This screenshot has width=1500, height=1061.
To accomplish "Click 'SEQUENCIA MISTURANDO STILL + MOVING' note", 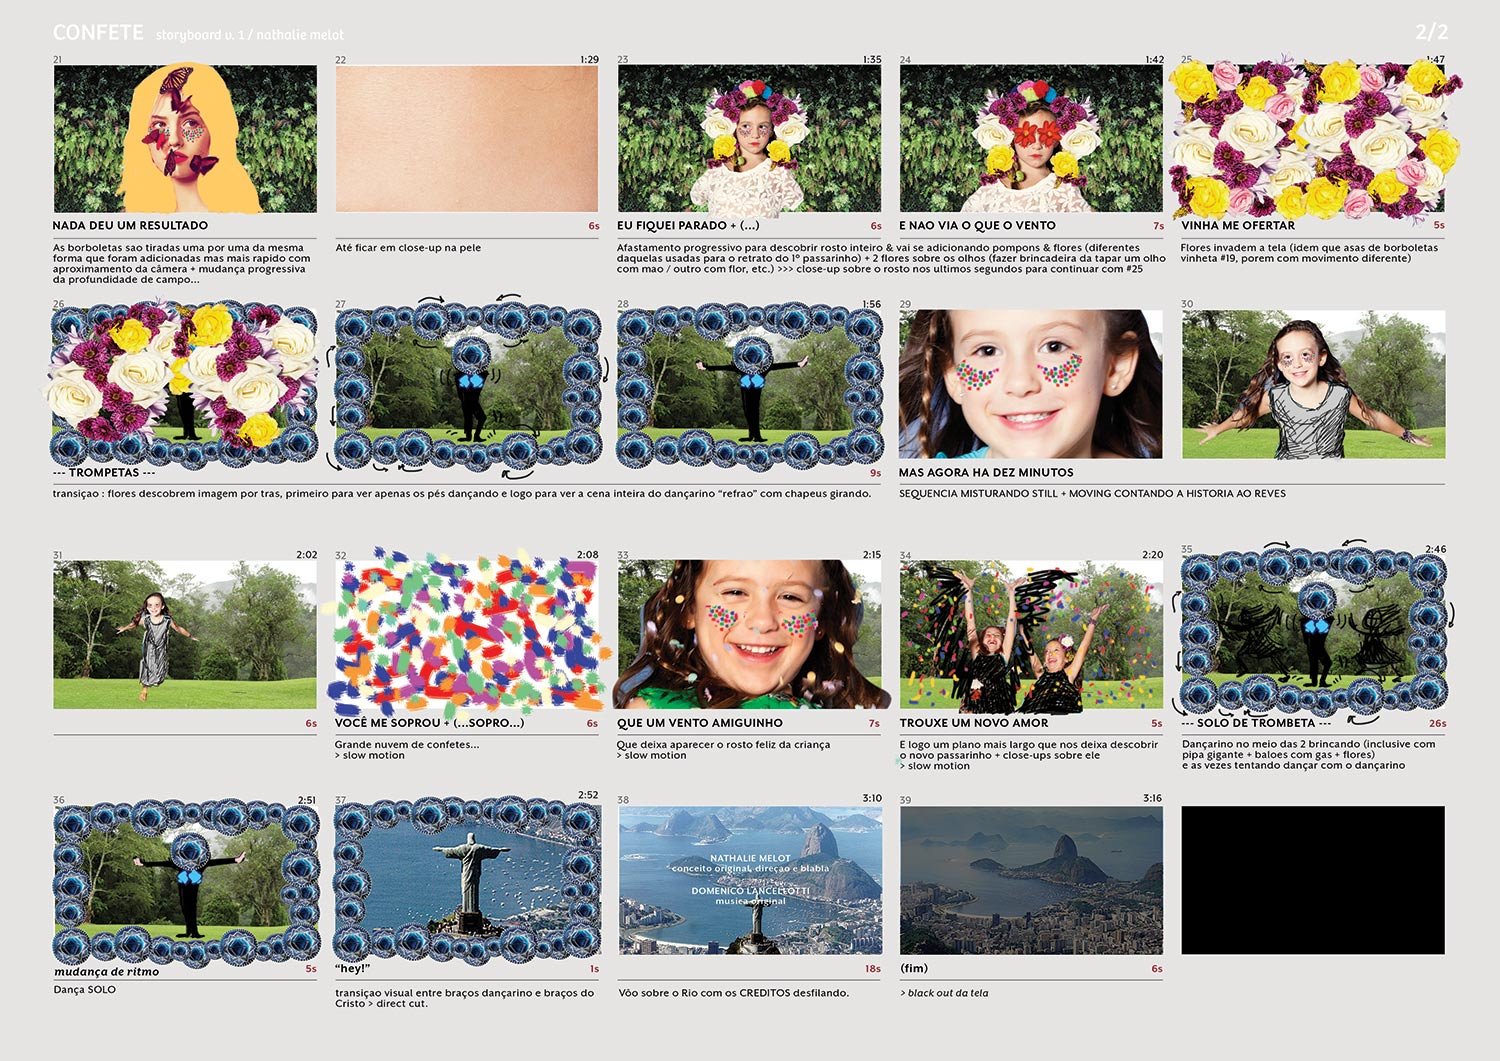I will tap(1092, 494).
